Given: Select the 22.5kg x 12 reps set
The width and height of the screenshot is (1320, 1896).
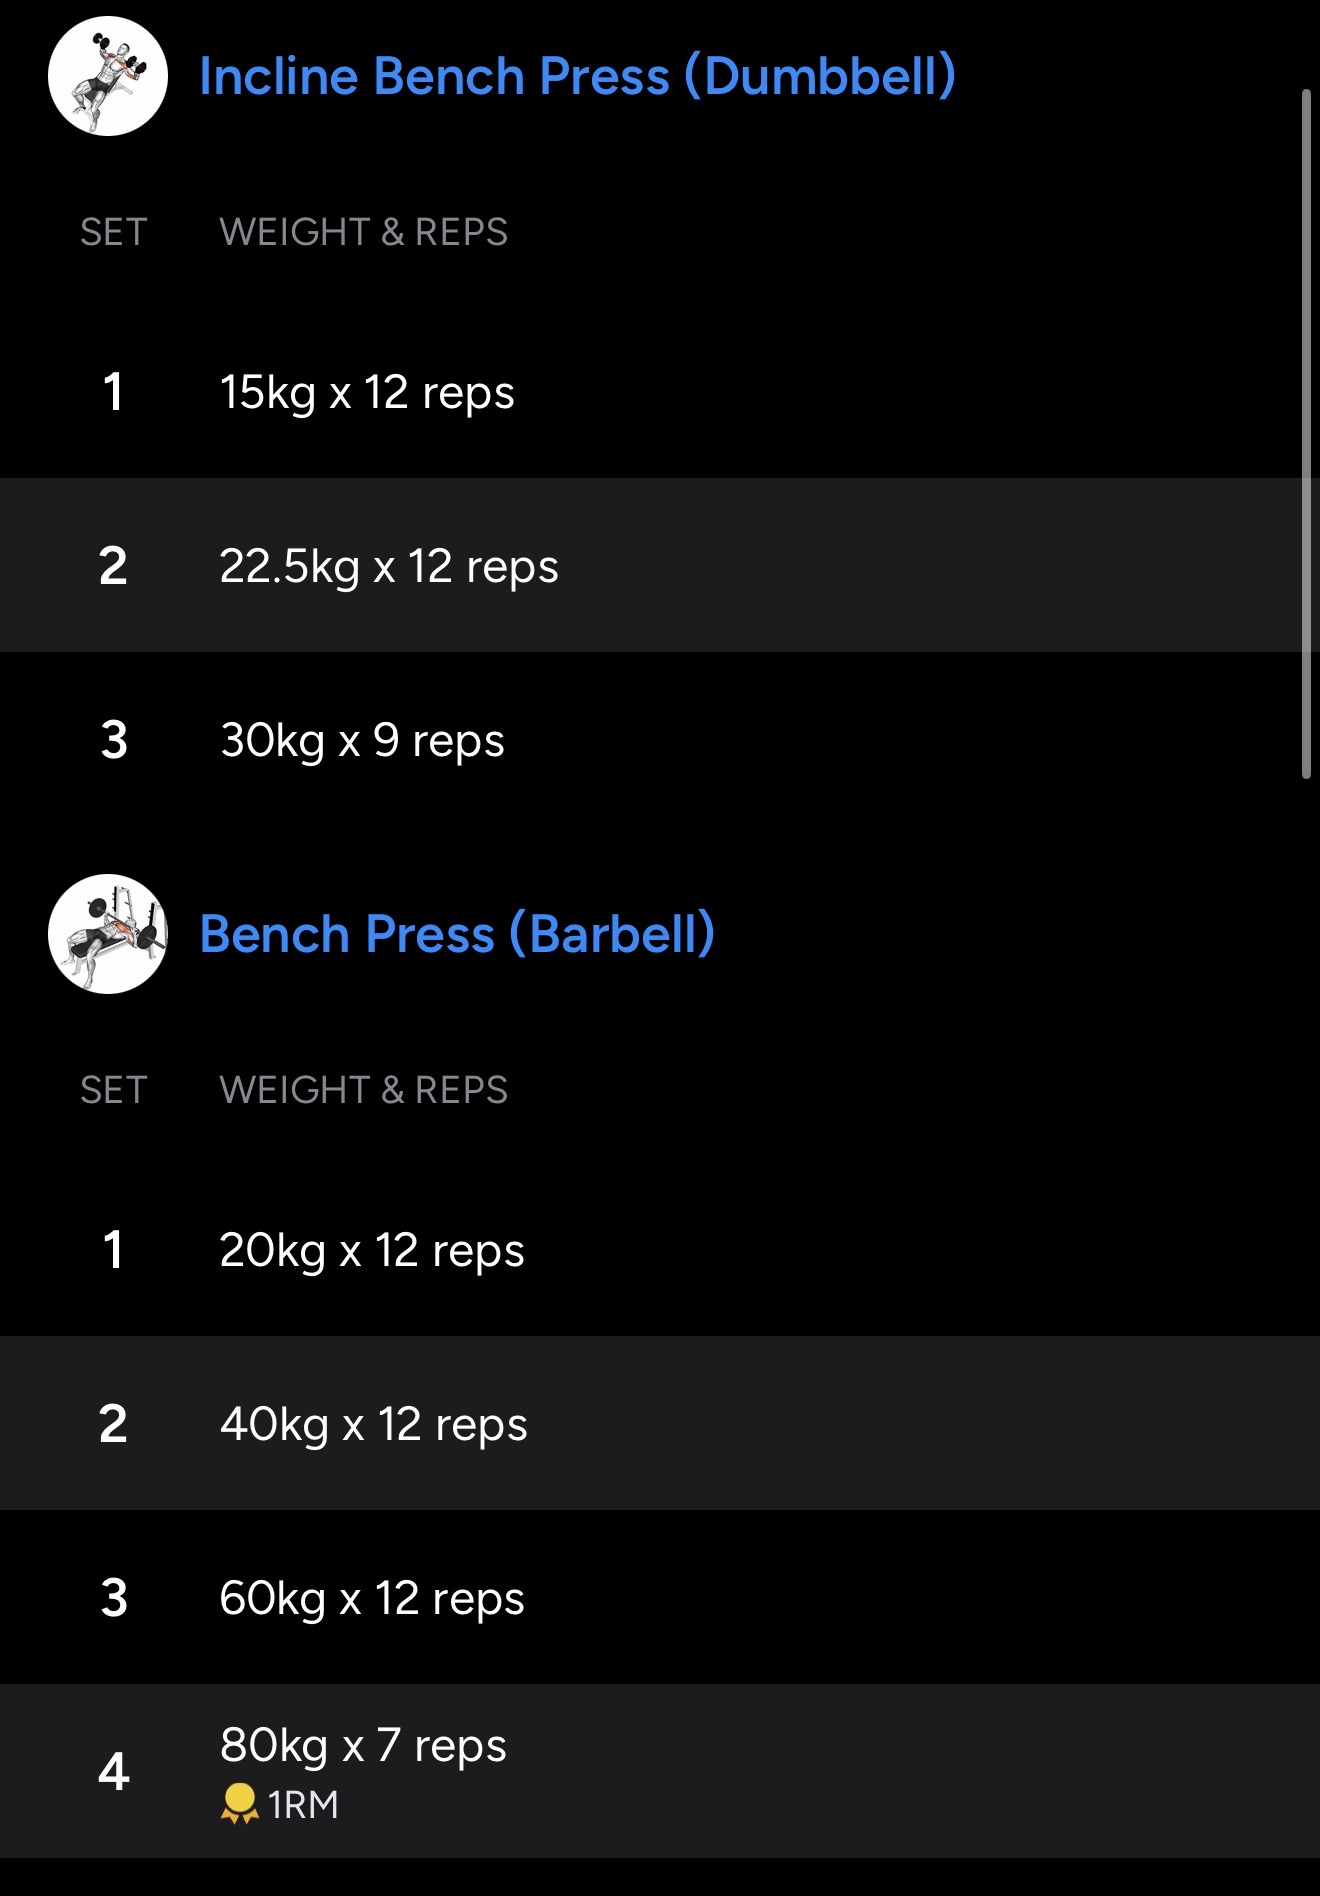Looking at the screenshot, I should coord(389,566).
